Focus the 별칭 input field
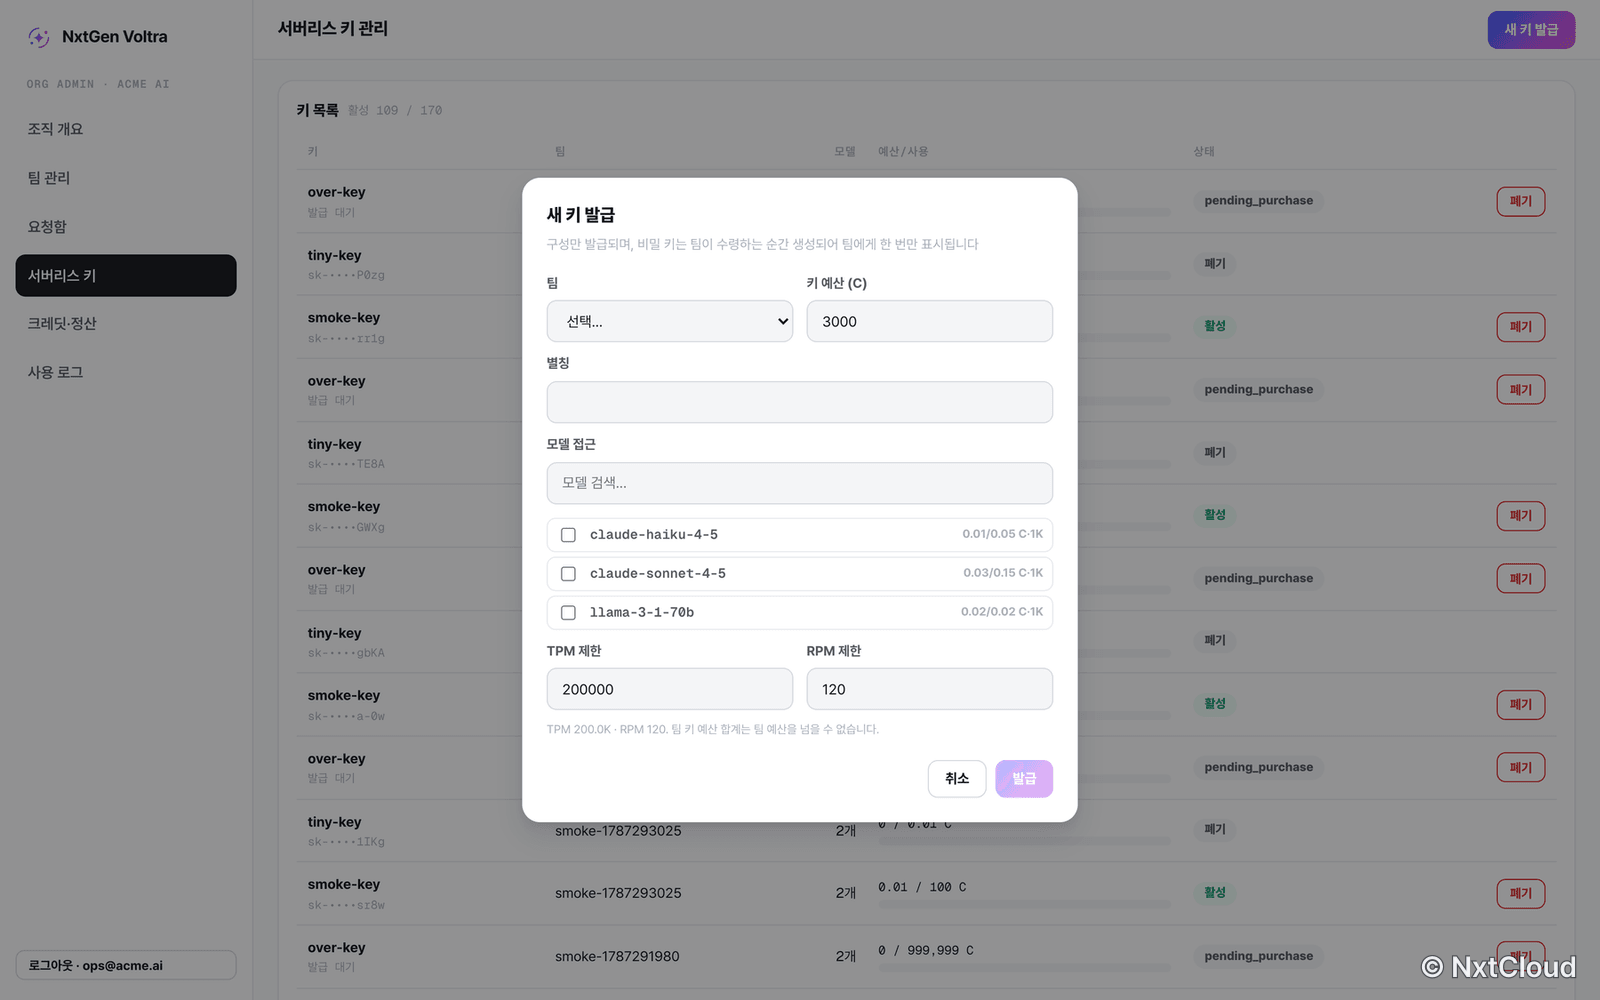This screenshot has height=1000, width=1600. click(x=800, y=402)
